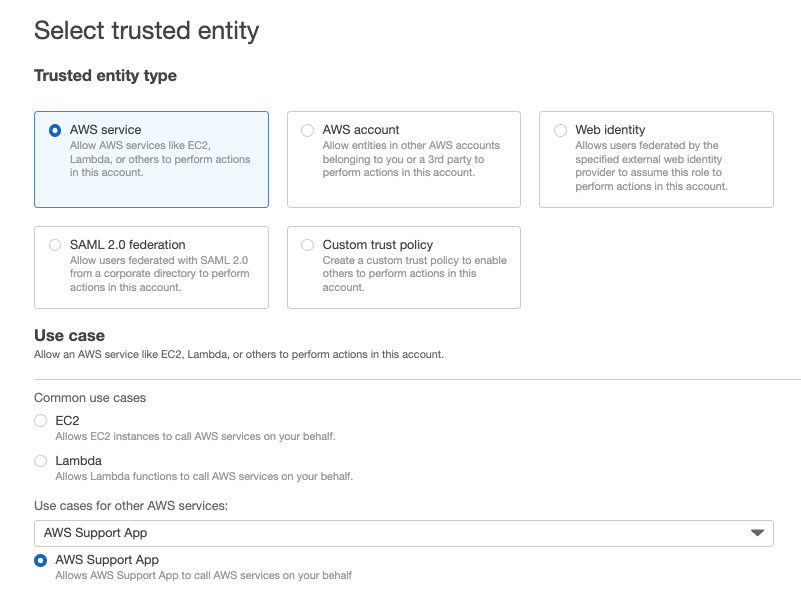The image size is (801, 610).
Task: Click the AWS account card description text
Action: (x=411, y=159)
